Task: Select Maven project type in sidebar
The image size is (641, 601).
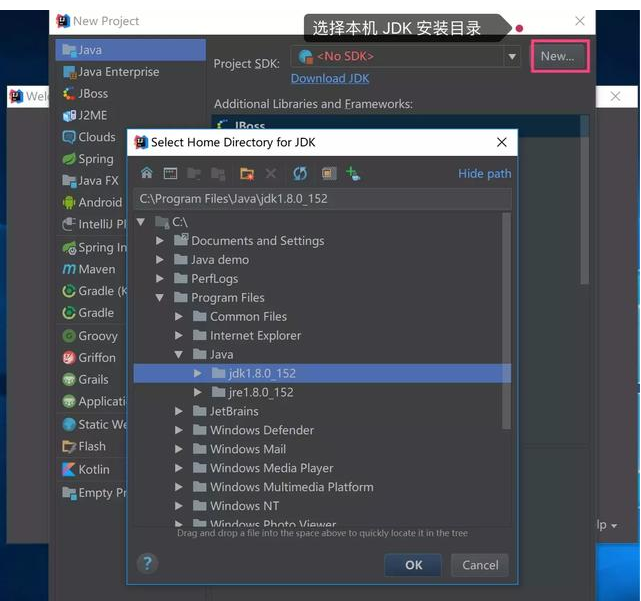Action: point(96,269)
